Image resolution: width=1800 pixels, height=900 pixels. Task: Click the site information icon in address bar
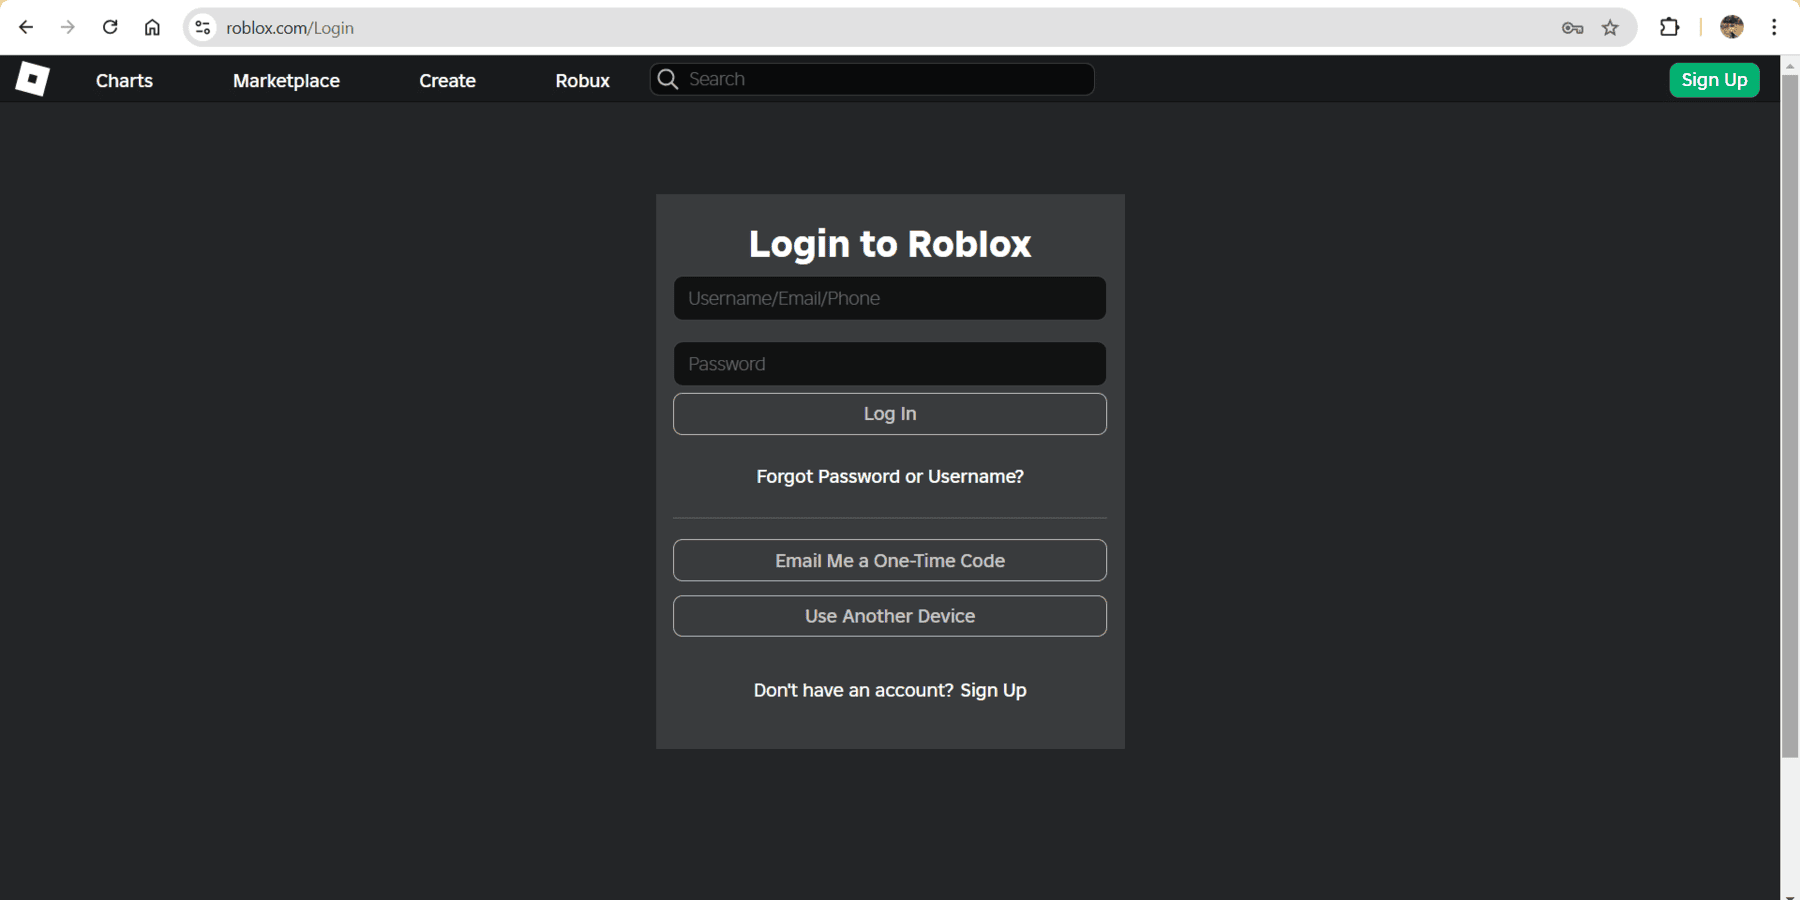(x=202, y=27)
